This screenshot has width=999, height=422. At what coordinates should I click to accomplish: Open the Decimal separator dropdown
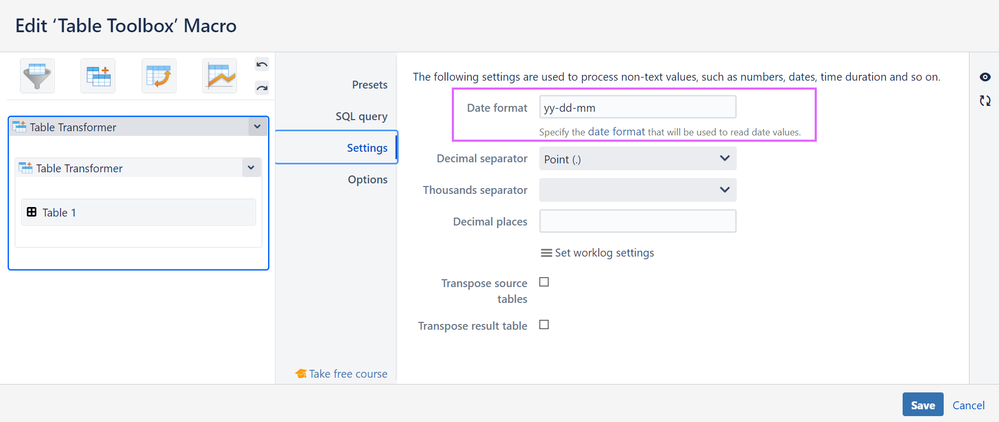pos(637,158)
